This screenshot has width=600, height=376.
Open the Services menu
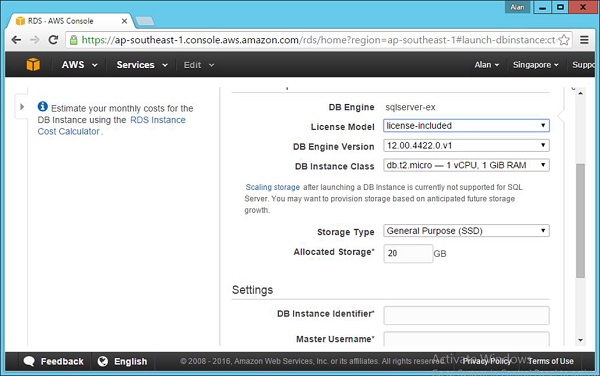pyautogui.click(x=142, y=65)
